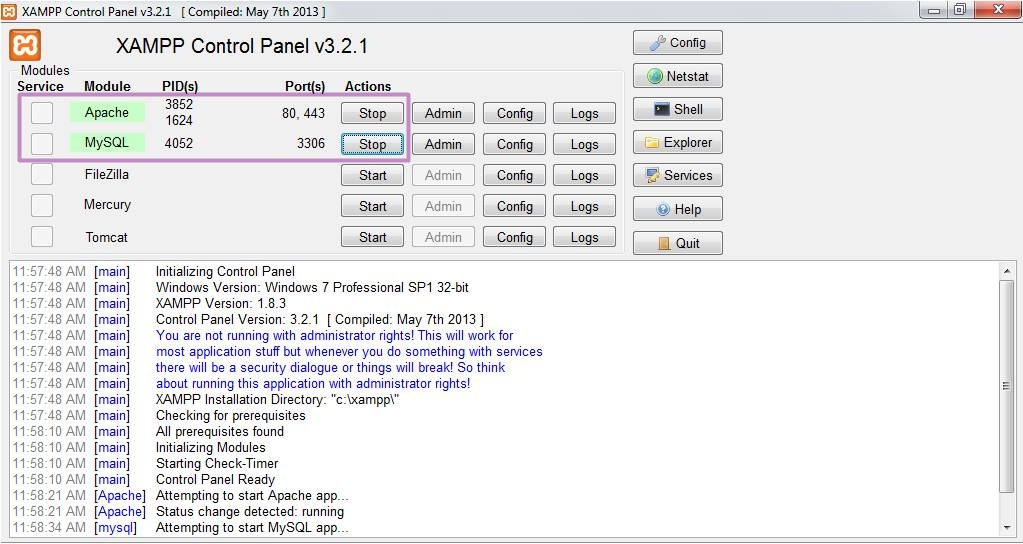Quit the XAMPP Control Panel
Image resolution: width=1023 pixels, height=544 pixels.
click(677, 244)
